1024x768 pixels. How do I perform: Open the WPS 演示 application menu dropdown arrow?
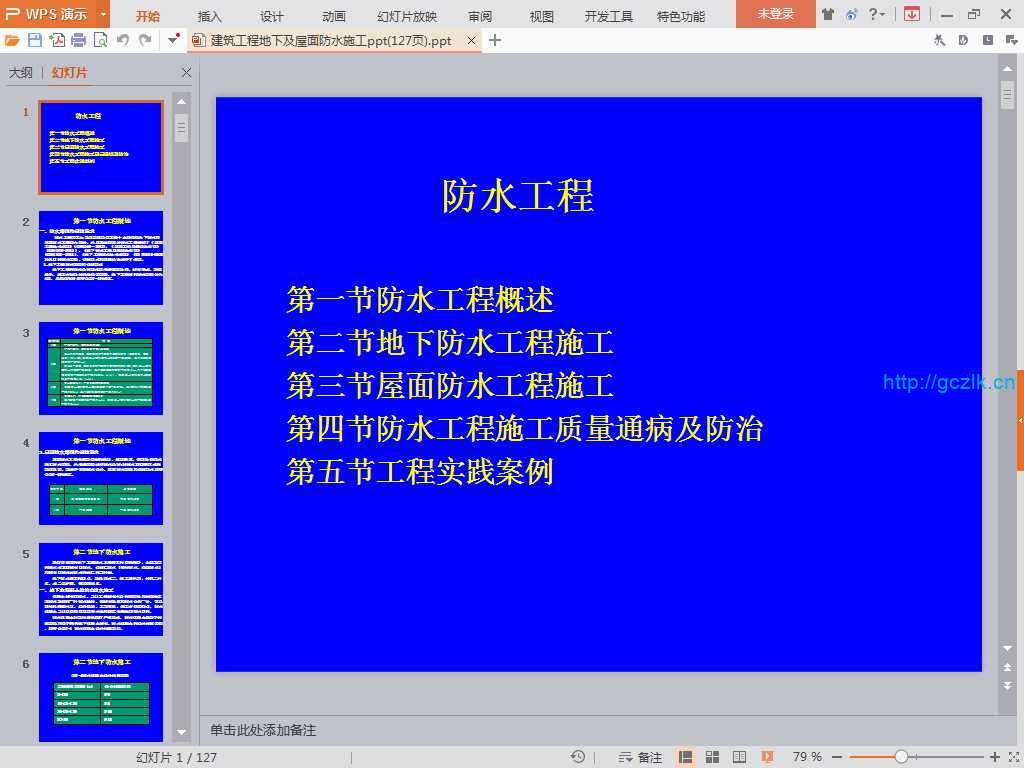[x=103, y=14]
